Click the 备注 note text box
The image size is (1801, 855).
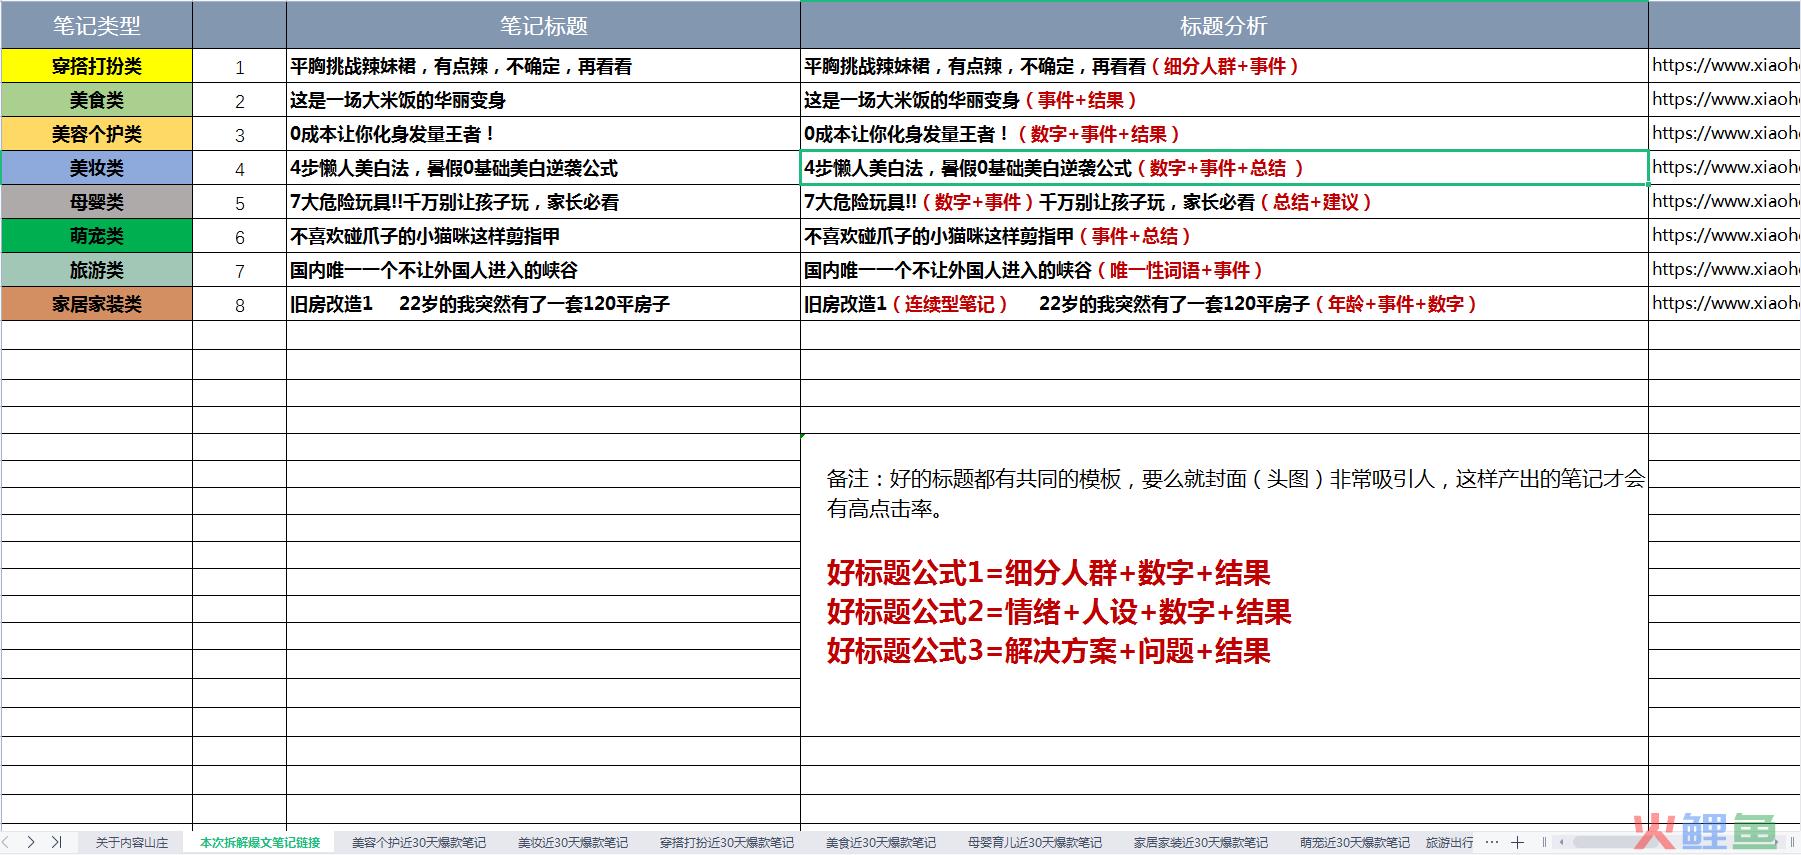[x=1224, y=585]
